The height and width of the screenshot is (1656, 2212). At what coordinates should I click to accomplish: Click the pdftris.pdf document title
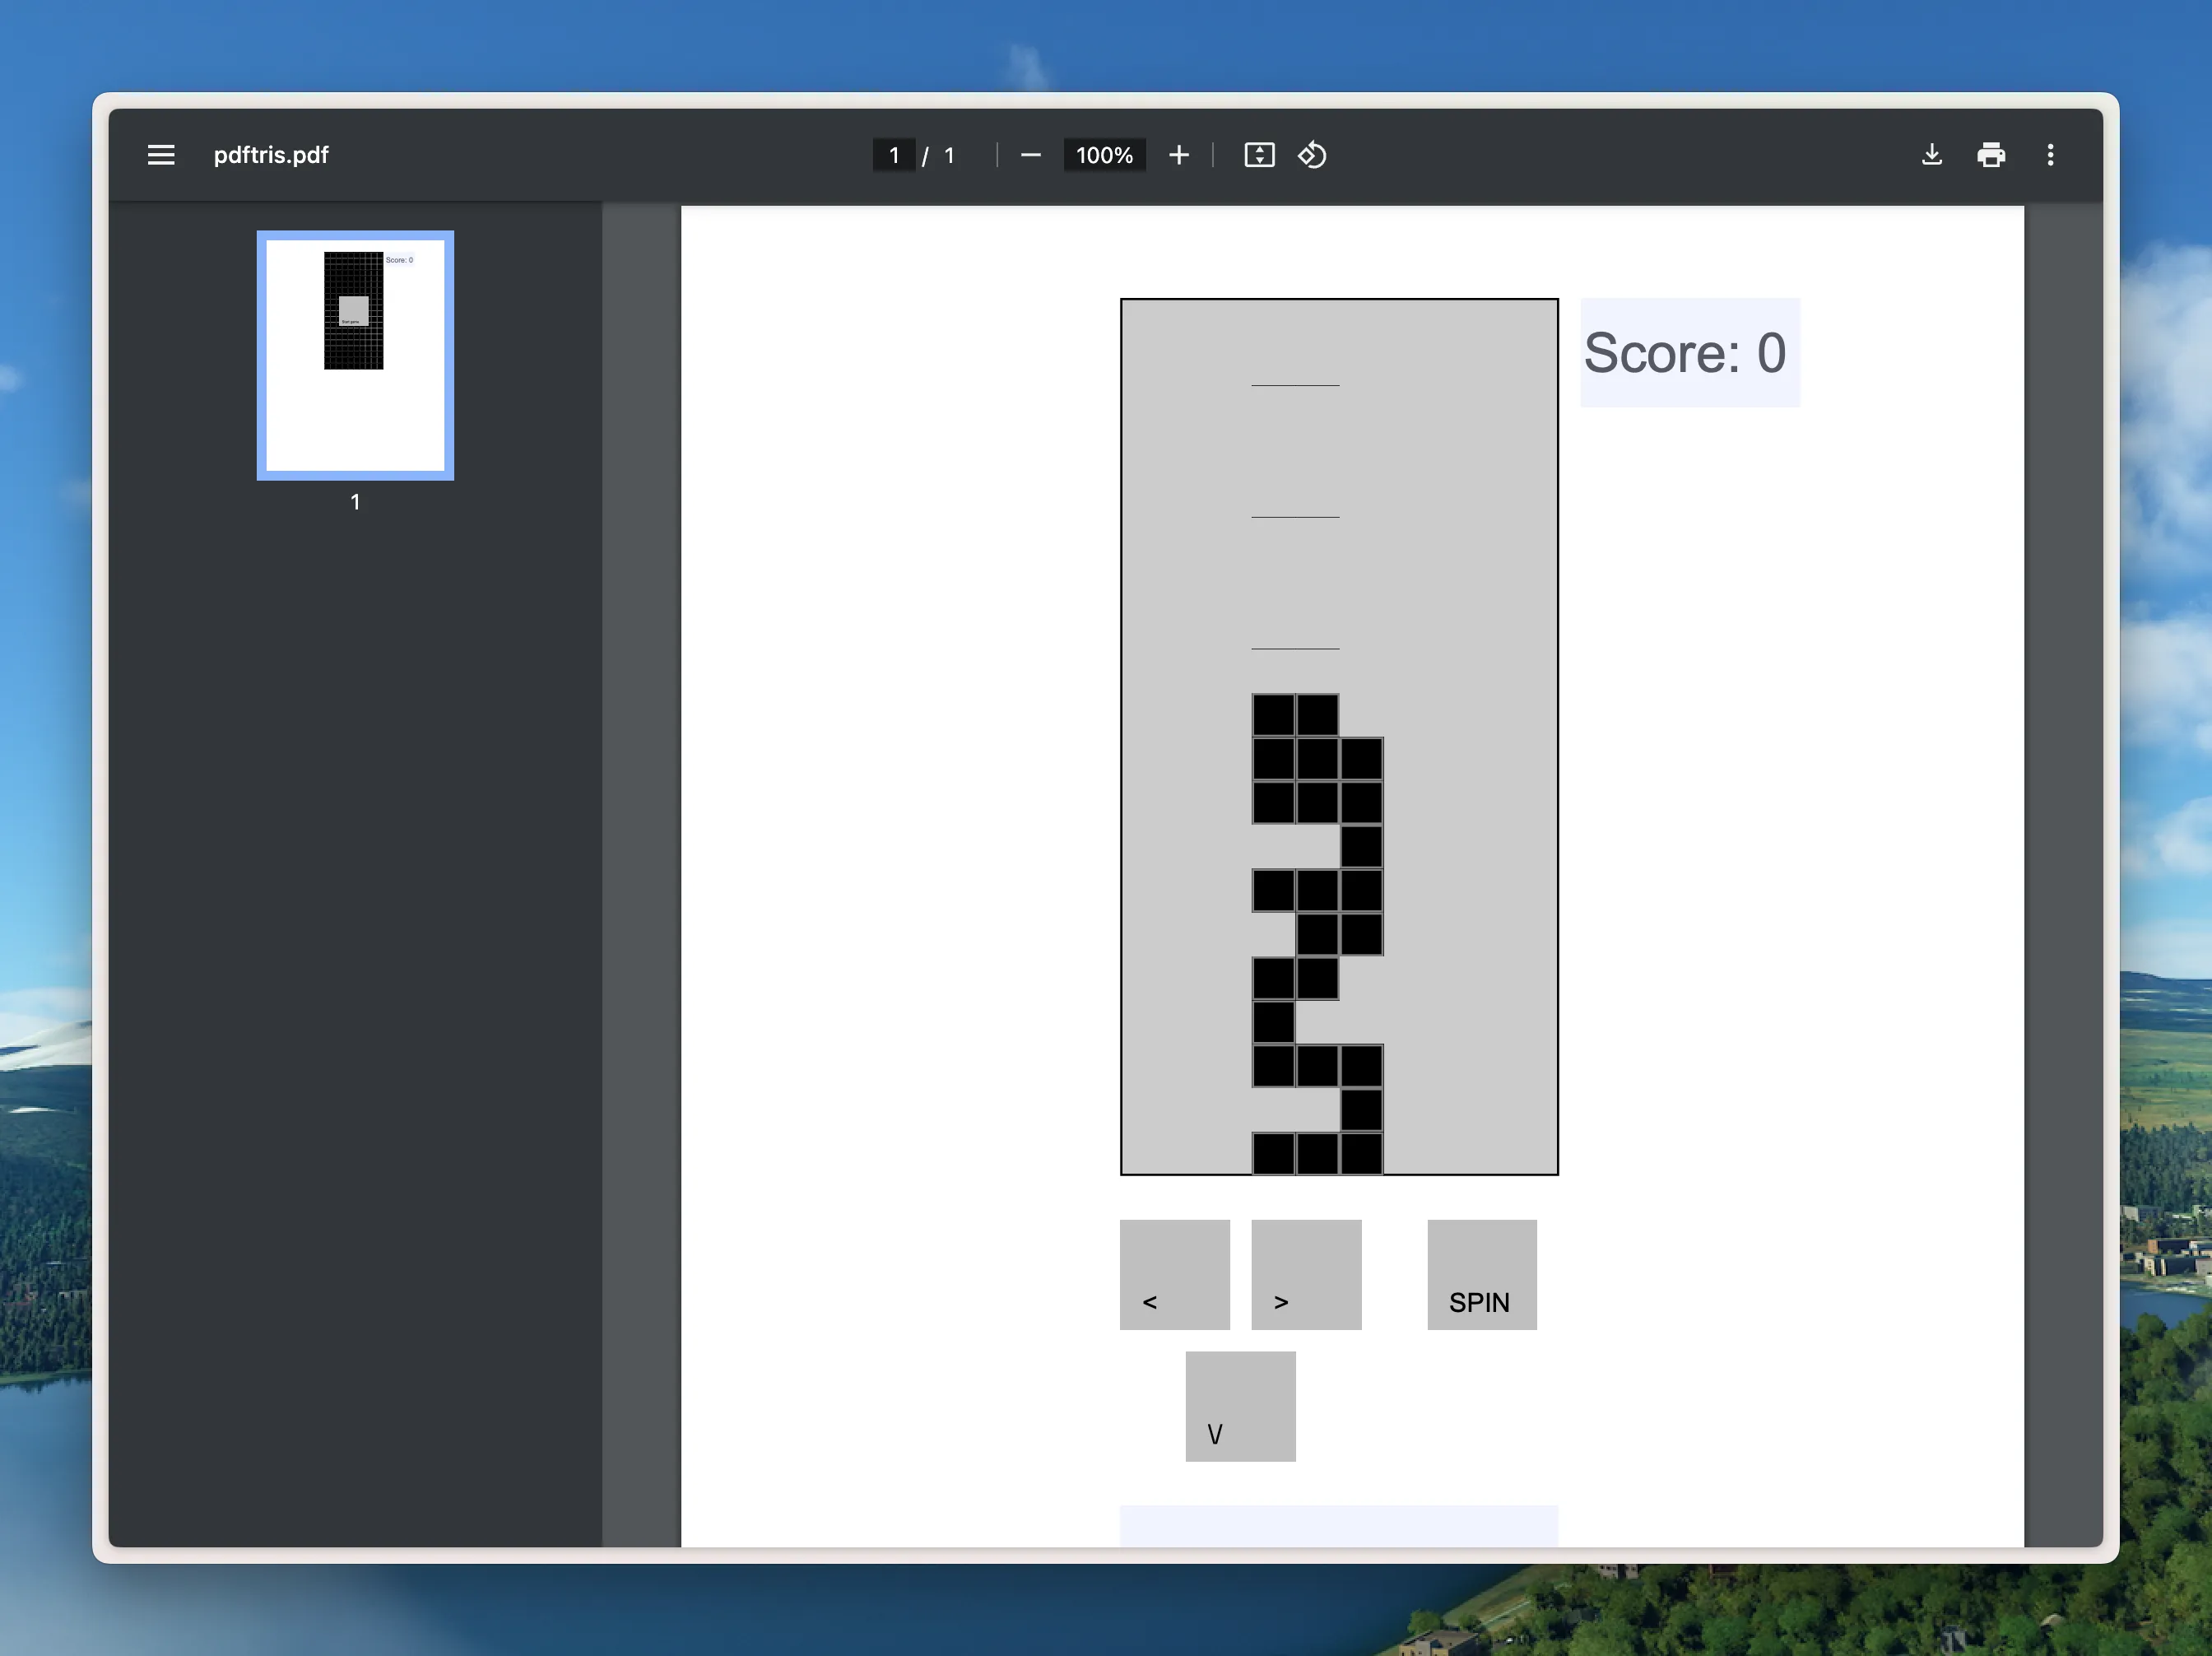coord(271,155)
